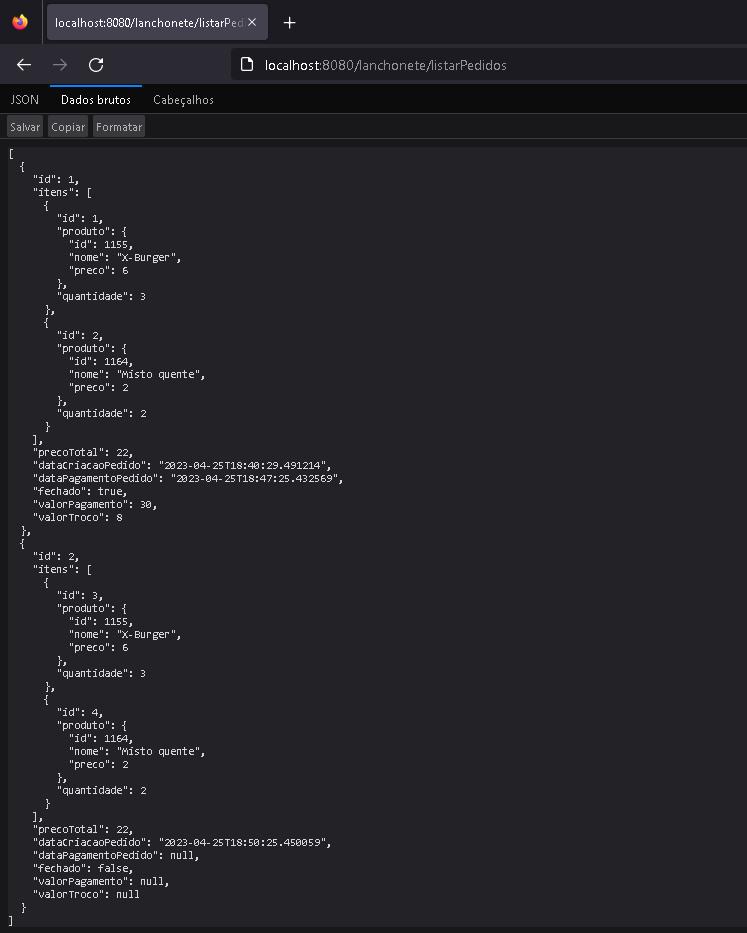Click the Copiar button
The image size is (747, 933).
67,126
